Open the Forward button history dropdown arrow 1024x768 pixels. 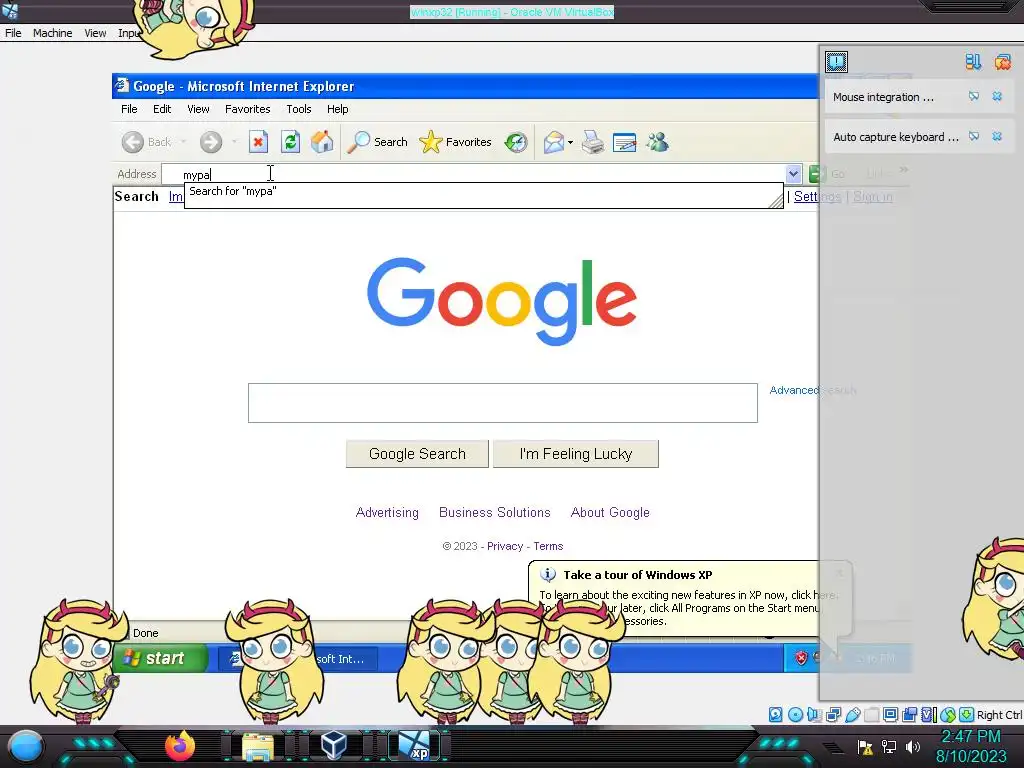234,142
